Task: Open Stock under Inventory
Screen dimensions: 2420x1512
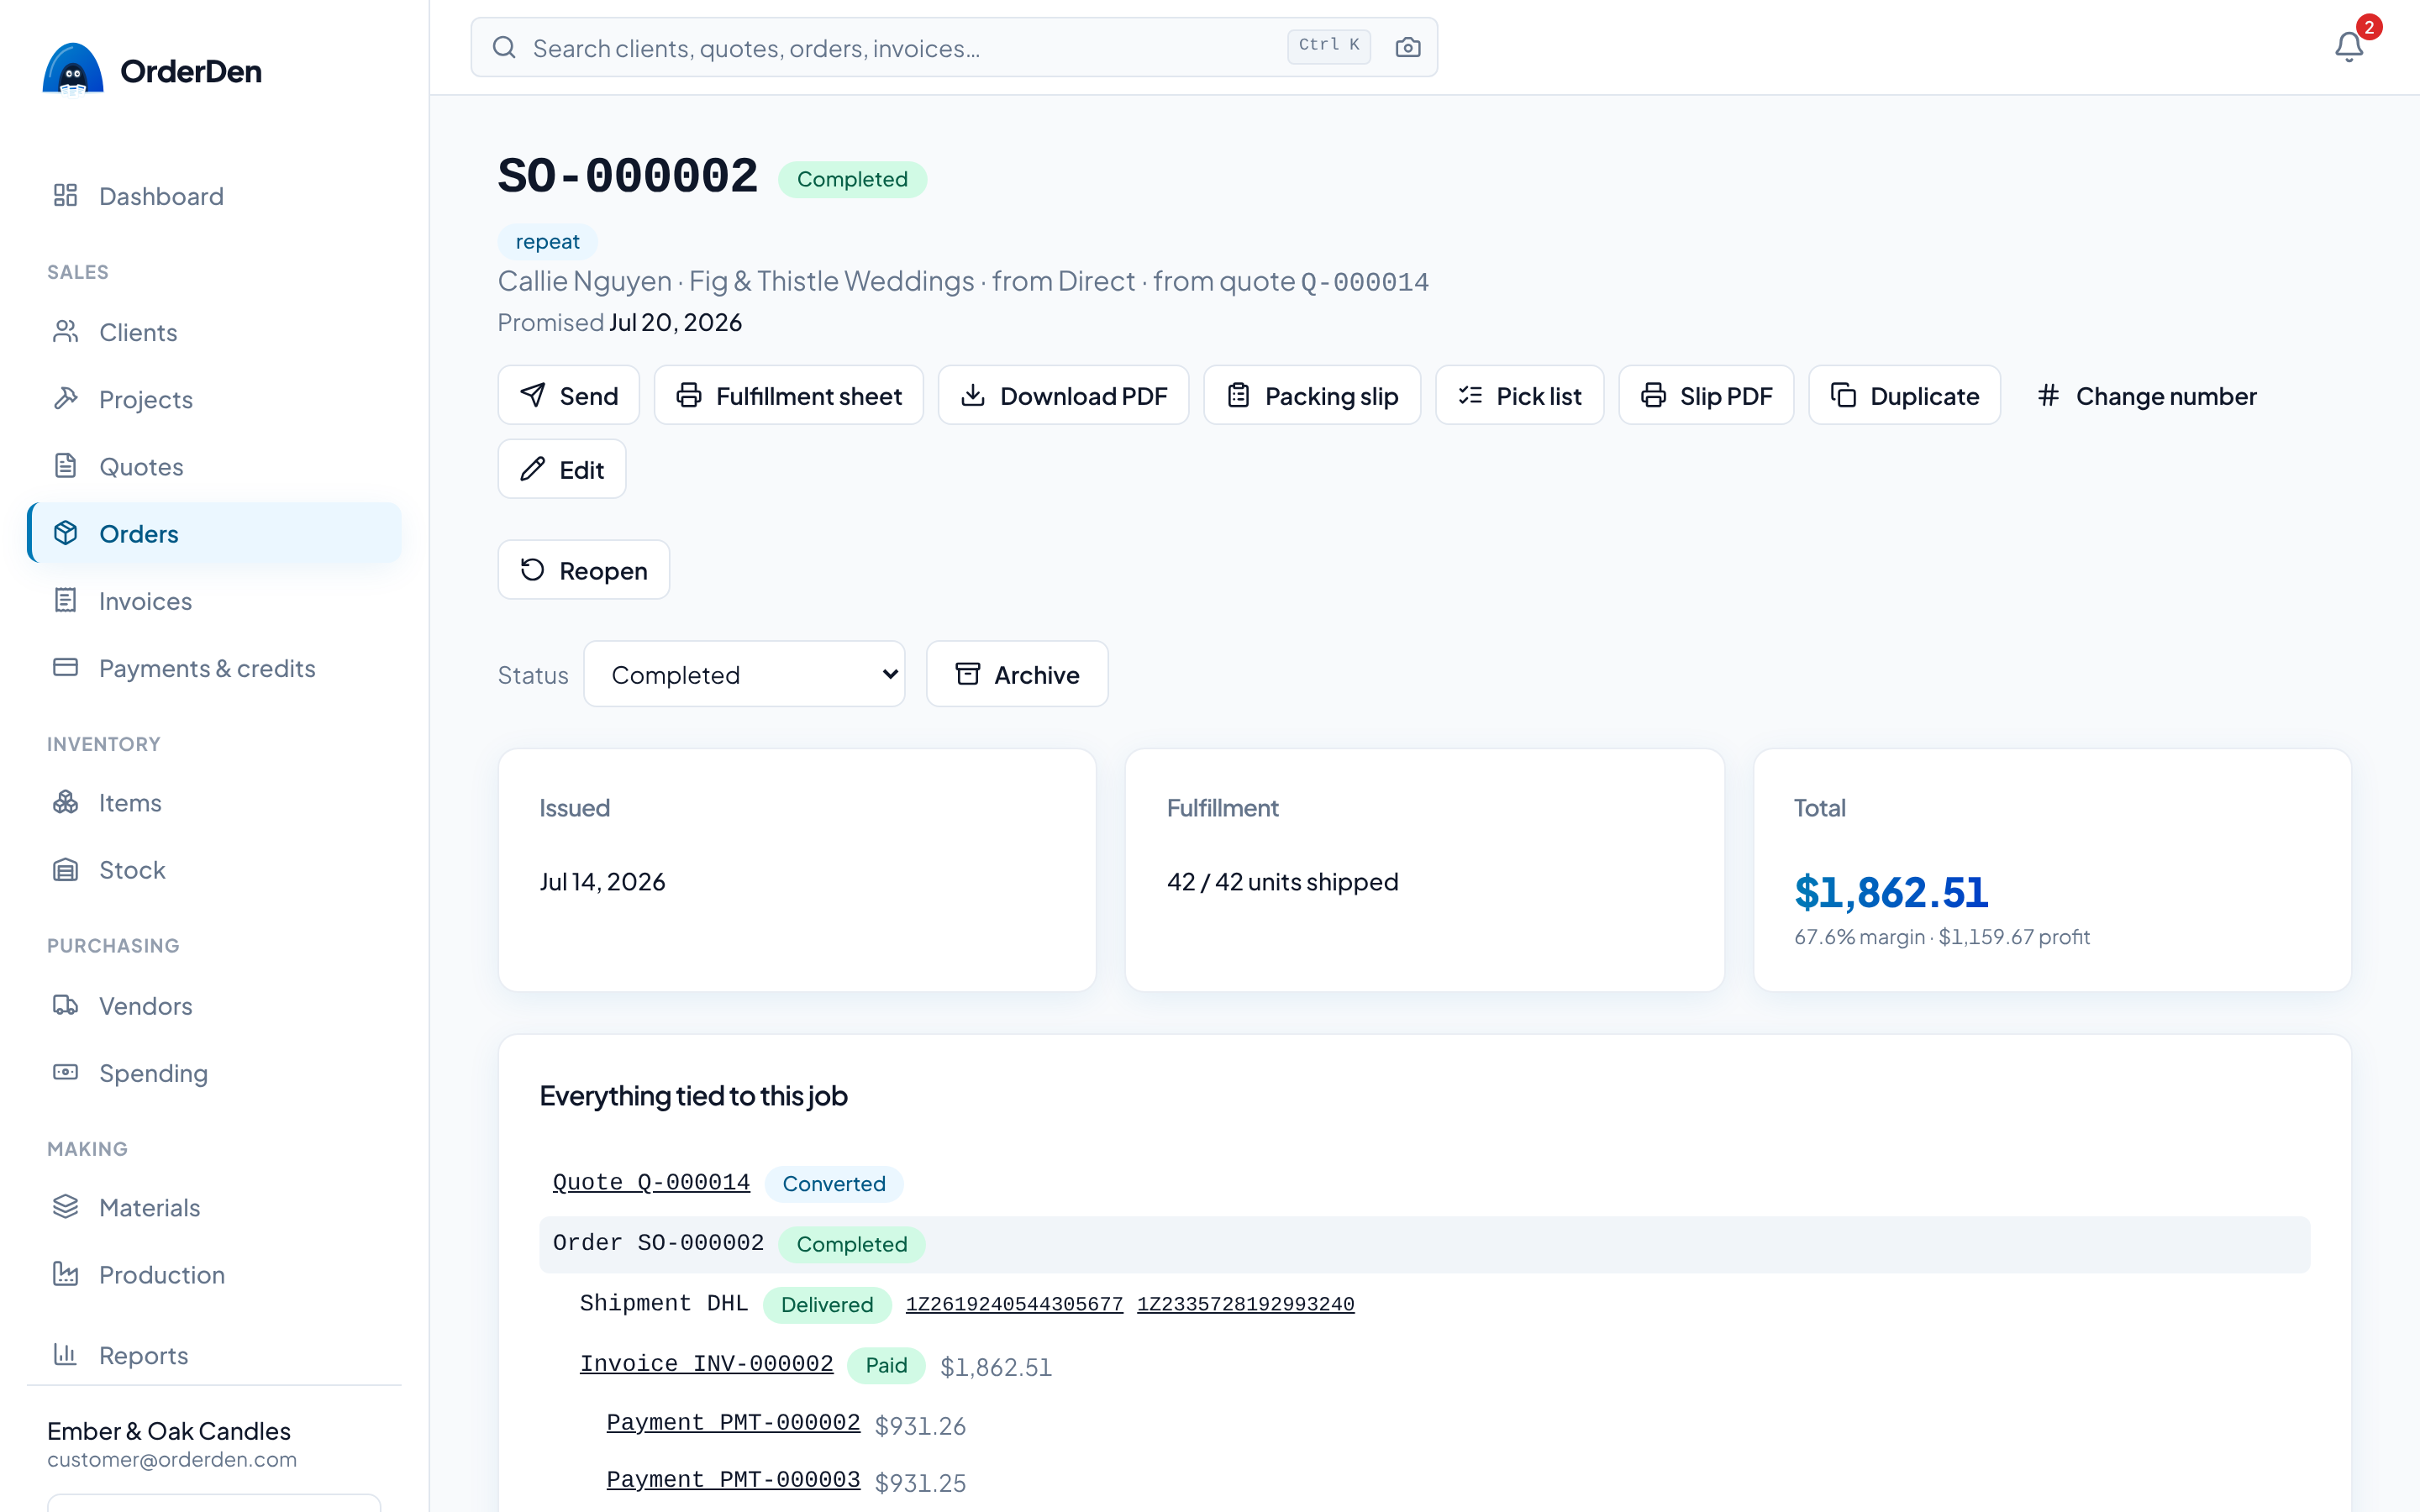Action: (214, 869)
